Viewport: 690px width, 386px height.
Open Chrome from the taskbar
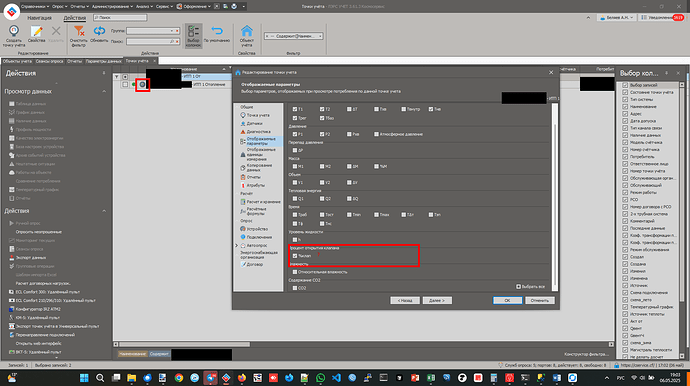point(179,378)
